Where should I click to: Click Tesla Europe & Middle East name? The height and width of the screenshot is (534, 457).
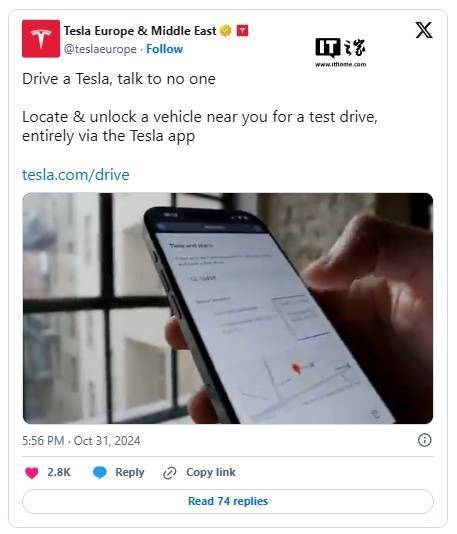[x=140, y=31]
